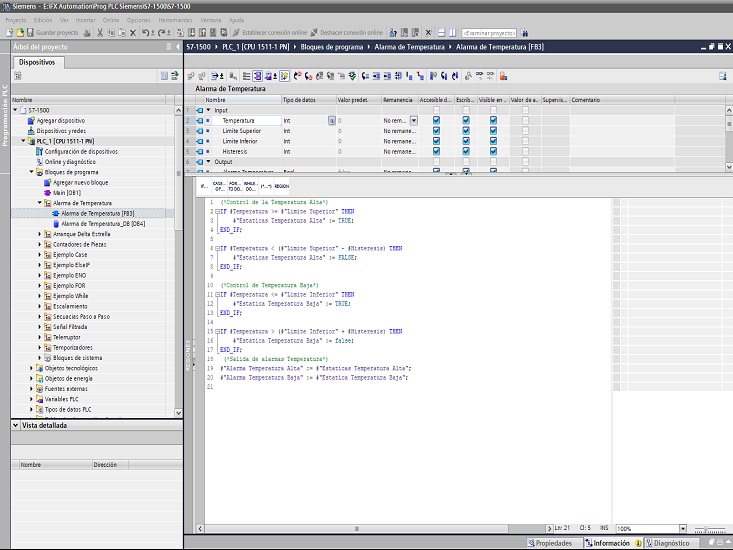
Task: Switch to the Dispositivos tab
Action: coord(39,62)
